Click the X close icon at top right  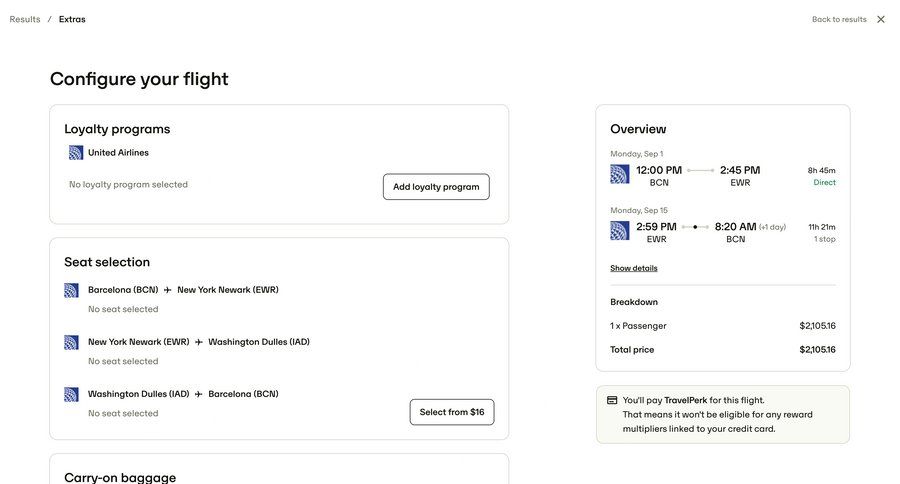pos(881,19)
